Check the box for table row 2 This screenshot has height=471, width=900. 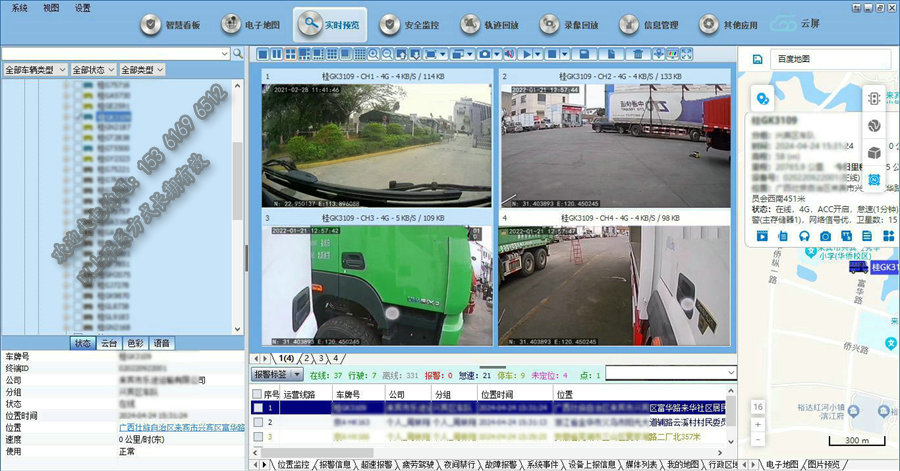click(x=258, y=423)
